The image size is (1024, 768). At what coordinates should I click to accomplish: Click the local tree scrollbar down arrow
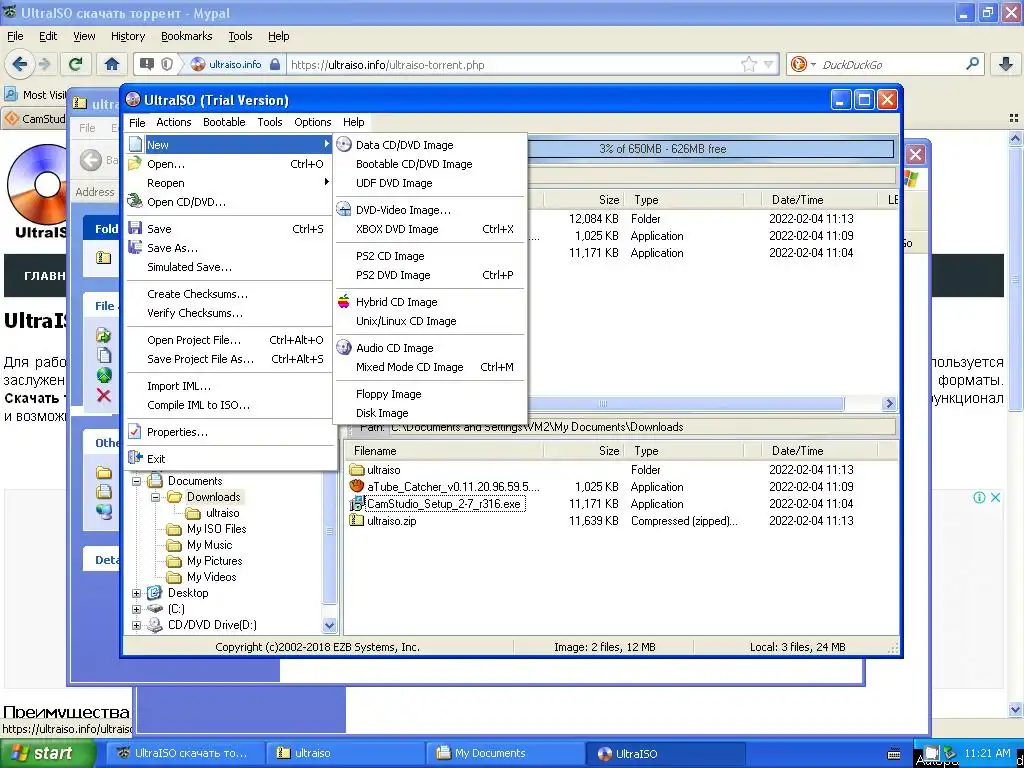330,625
